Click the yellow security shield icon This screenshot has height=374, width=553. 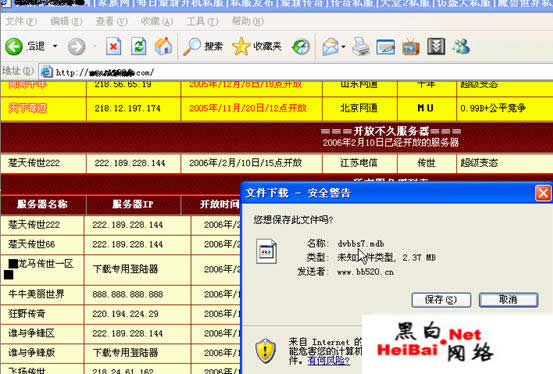click(266, 350)
